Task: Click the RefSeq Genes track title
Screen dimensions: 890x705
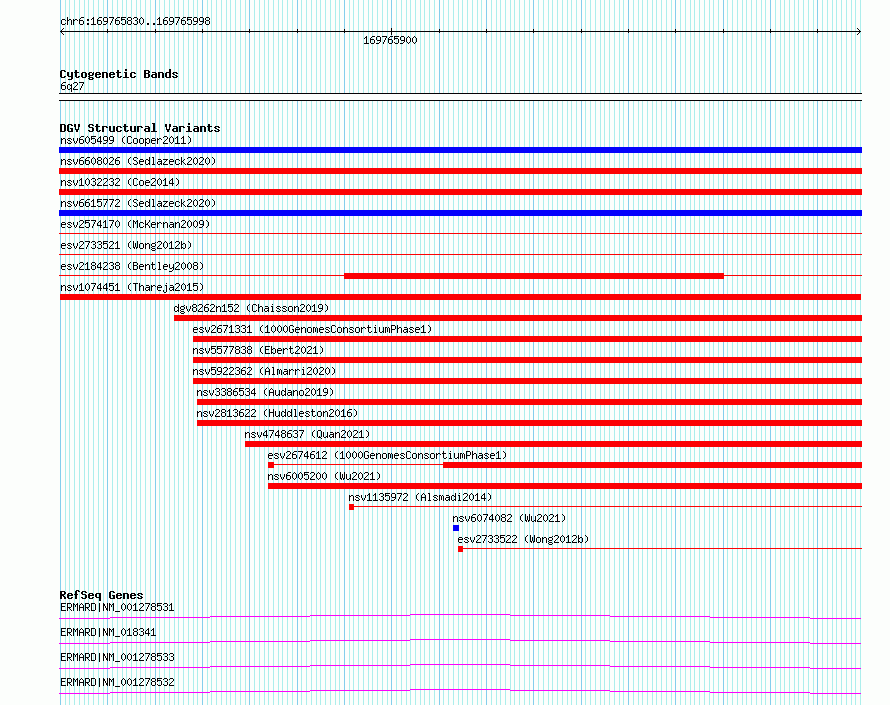Action: [x=101, y=595]
